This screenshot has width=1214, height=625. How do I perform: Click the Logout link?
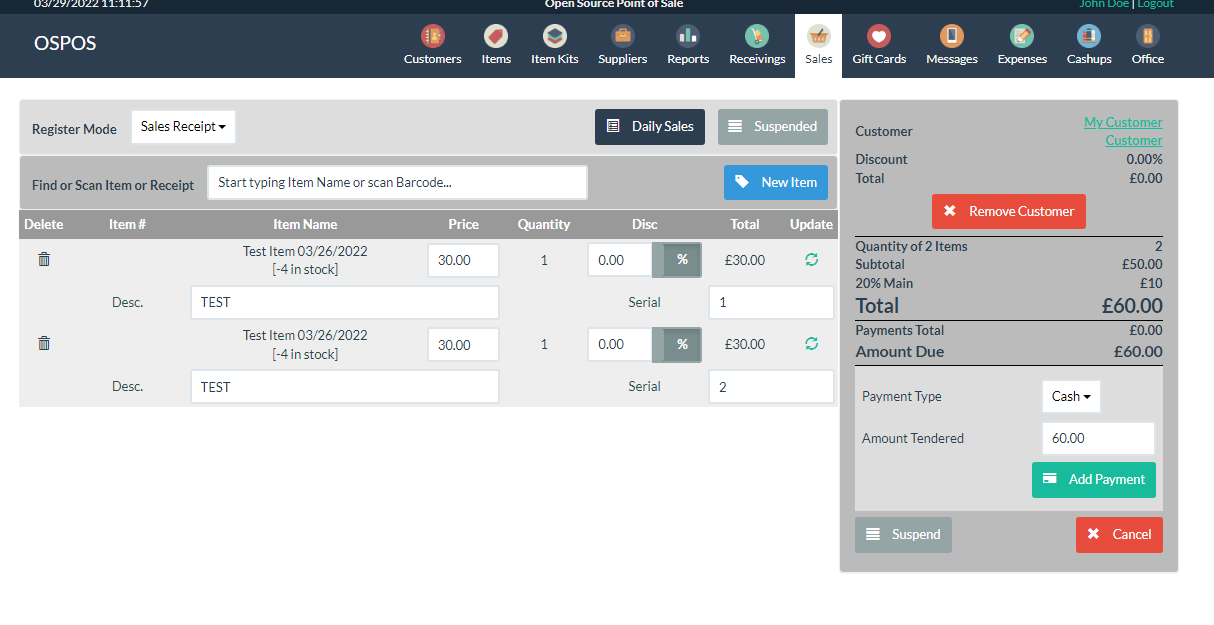[x=1155, y=4]
